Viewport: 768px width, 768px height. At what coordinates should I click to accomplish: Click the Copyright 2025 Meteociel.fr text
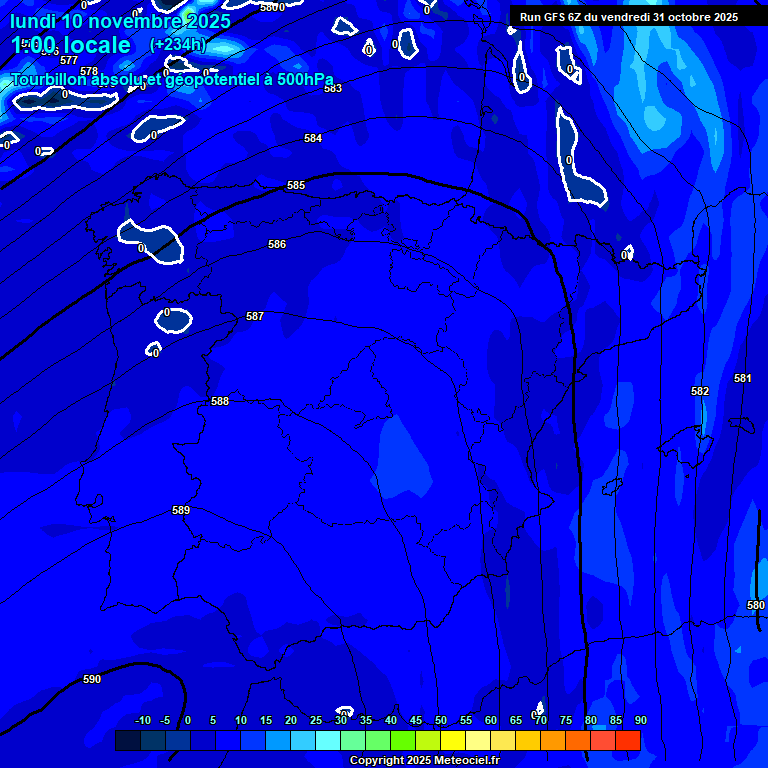pos(423,761)
